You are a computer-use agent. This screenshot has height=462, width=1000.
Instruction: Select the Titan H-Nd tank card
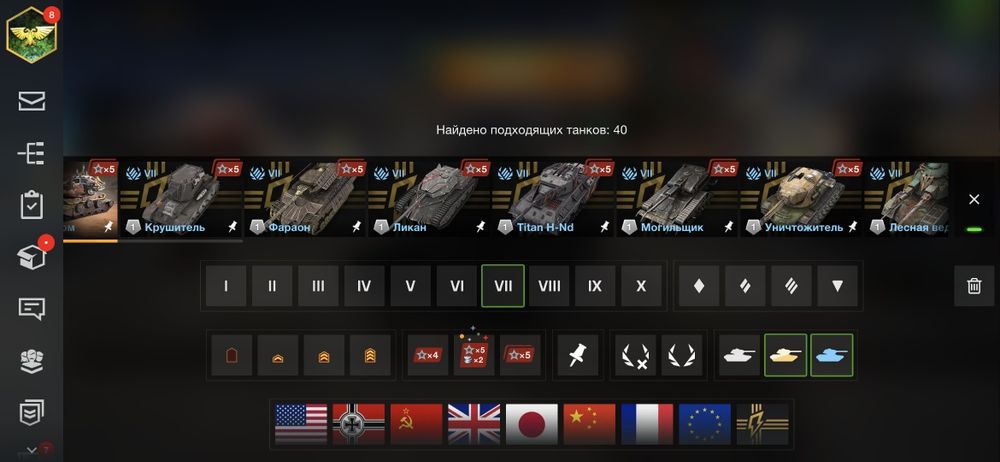tap(554, 198)
